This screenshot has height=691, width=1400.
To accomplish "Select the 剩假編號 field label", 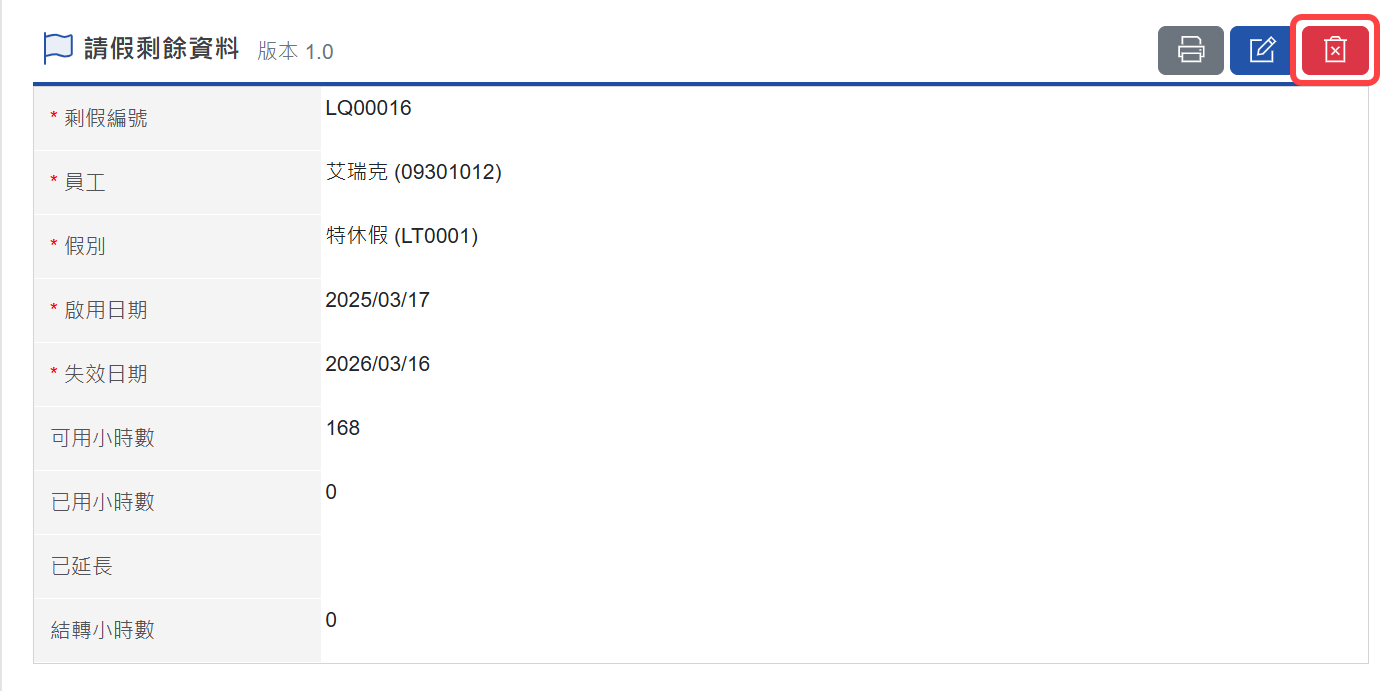I will (105, 118).
